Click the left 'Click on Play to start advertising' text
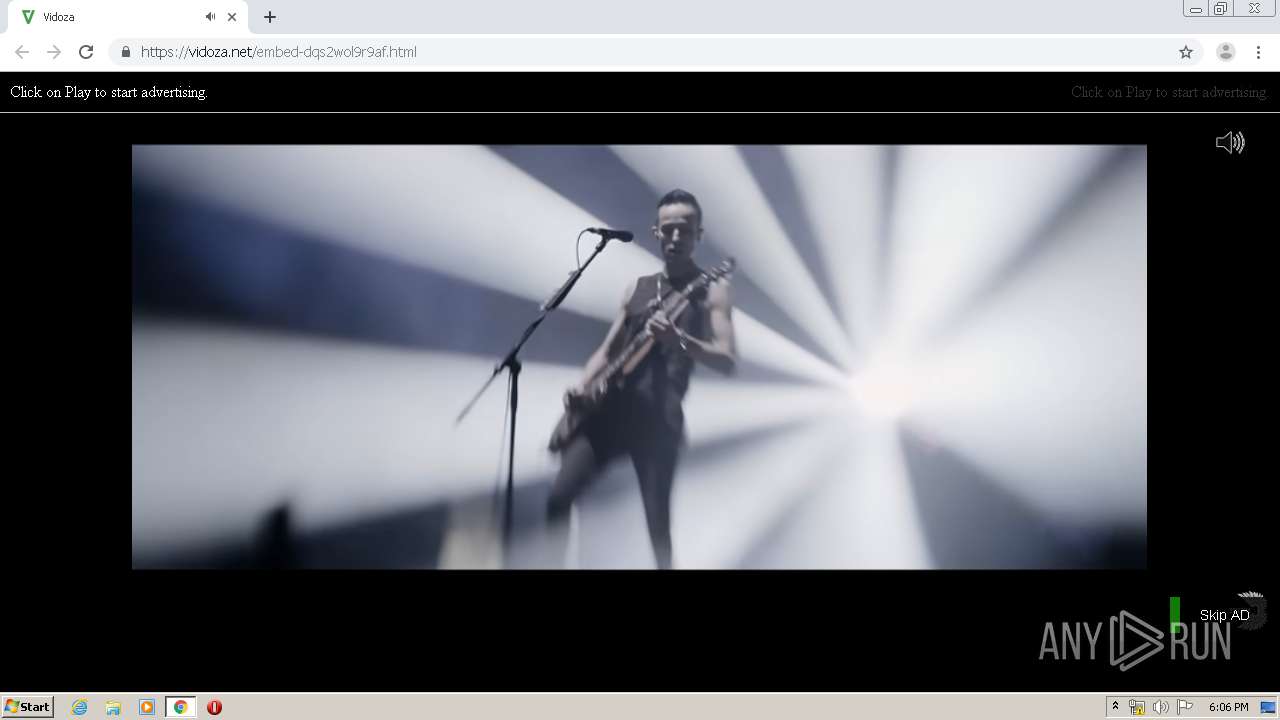 (109, 92)
